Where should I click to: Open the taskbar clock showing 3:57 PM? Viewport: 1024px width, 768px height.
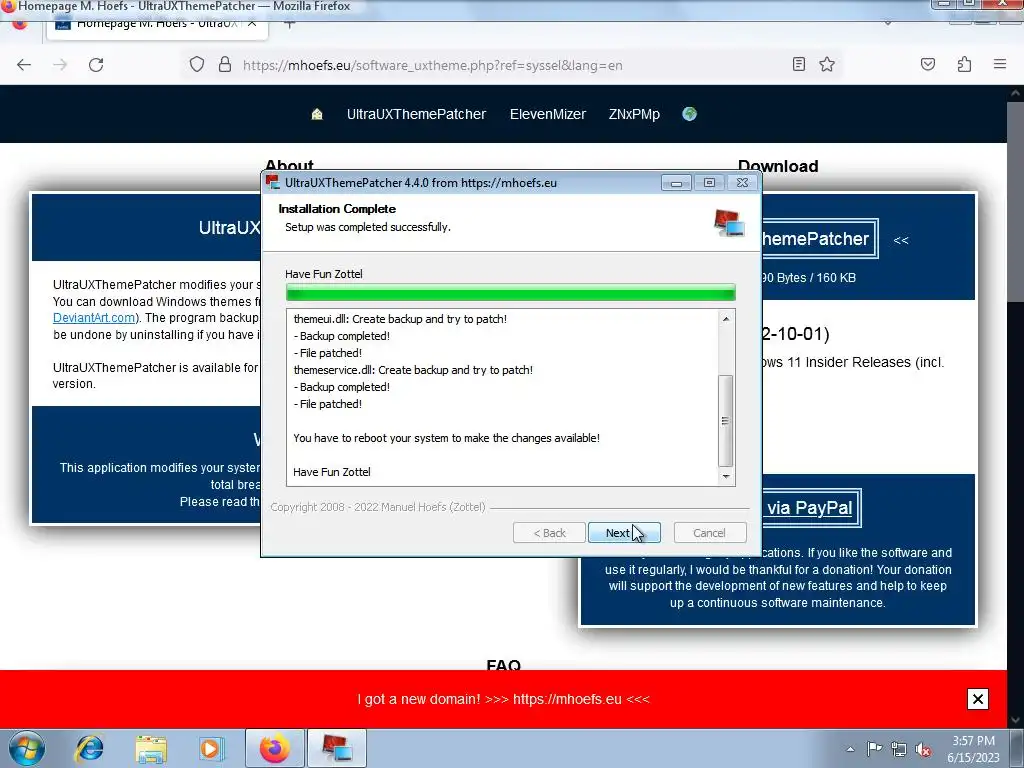973,749
